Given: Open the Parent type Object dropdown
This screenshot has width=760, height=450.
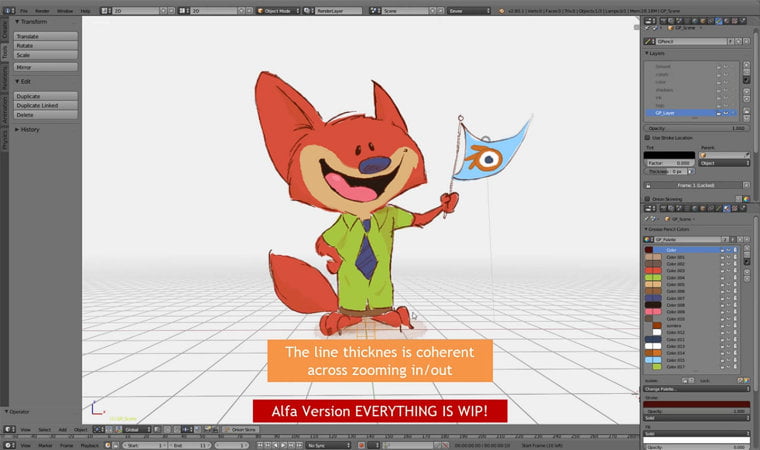Looking at the screenshot, I should tap(724, 163).
